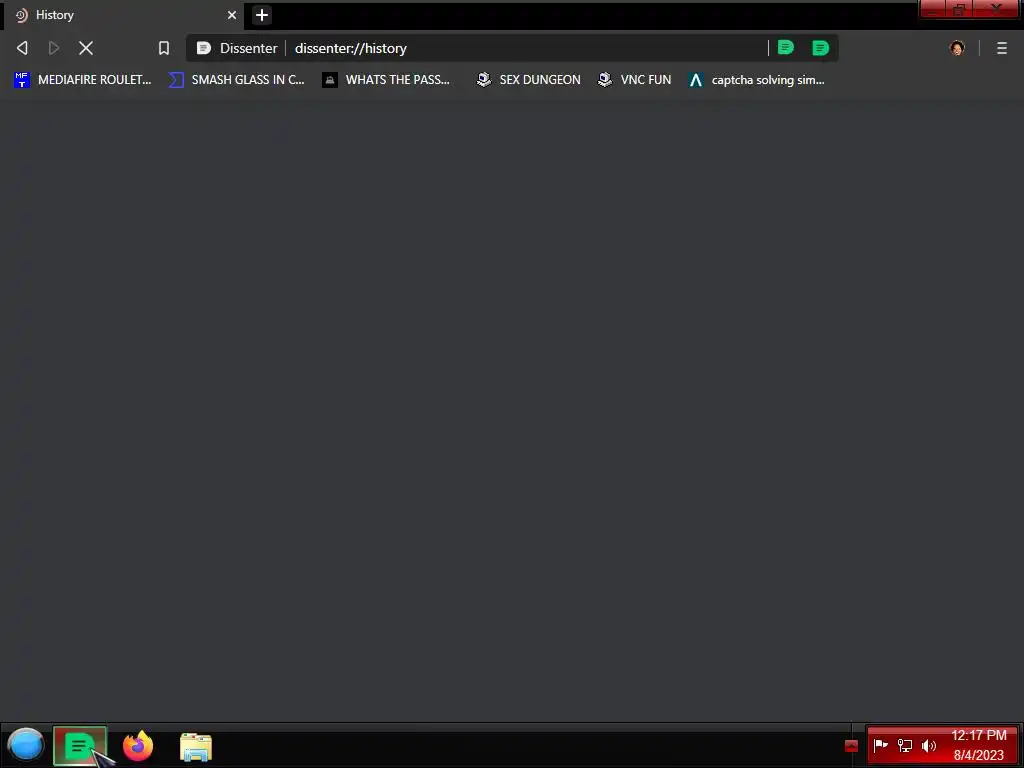This screenshot has height=768, width=1024.
Task: Select the History tab
Action: pos(124,15)
